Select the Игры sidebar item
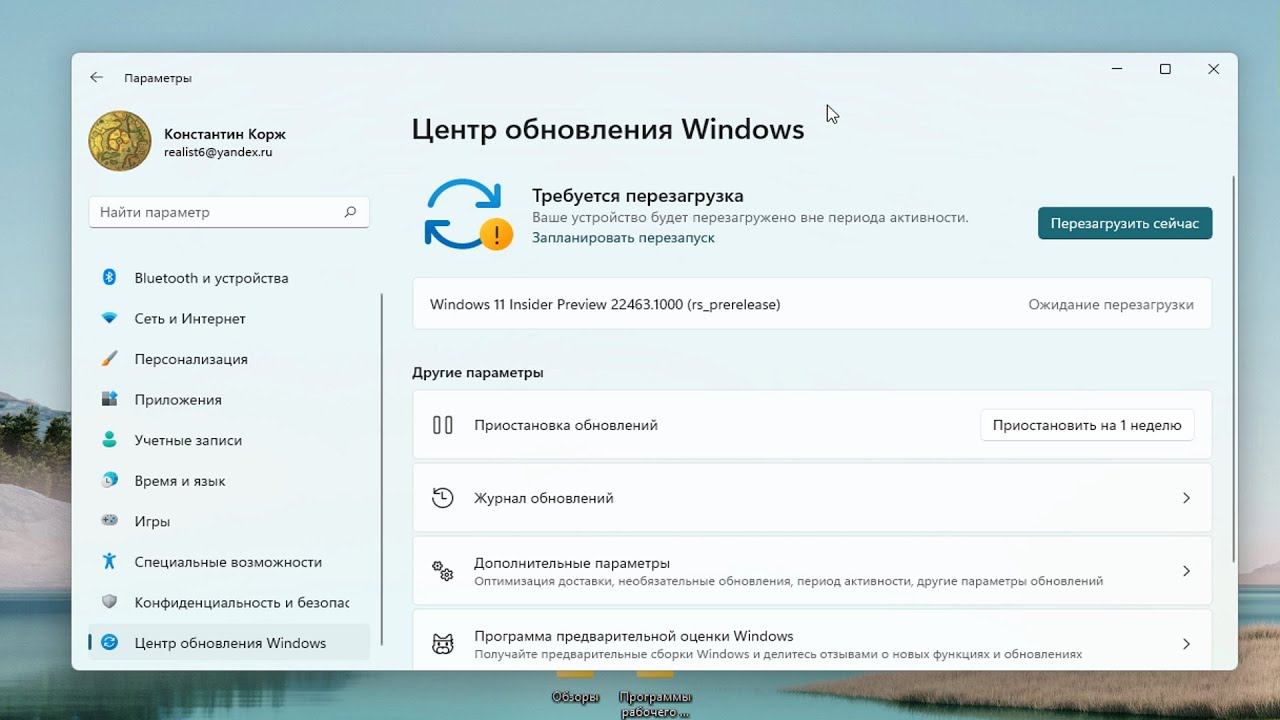 (x=229, y=521)
